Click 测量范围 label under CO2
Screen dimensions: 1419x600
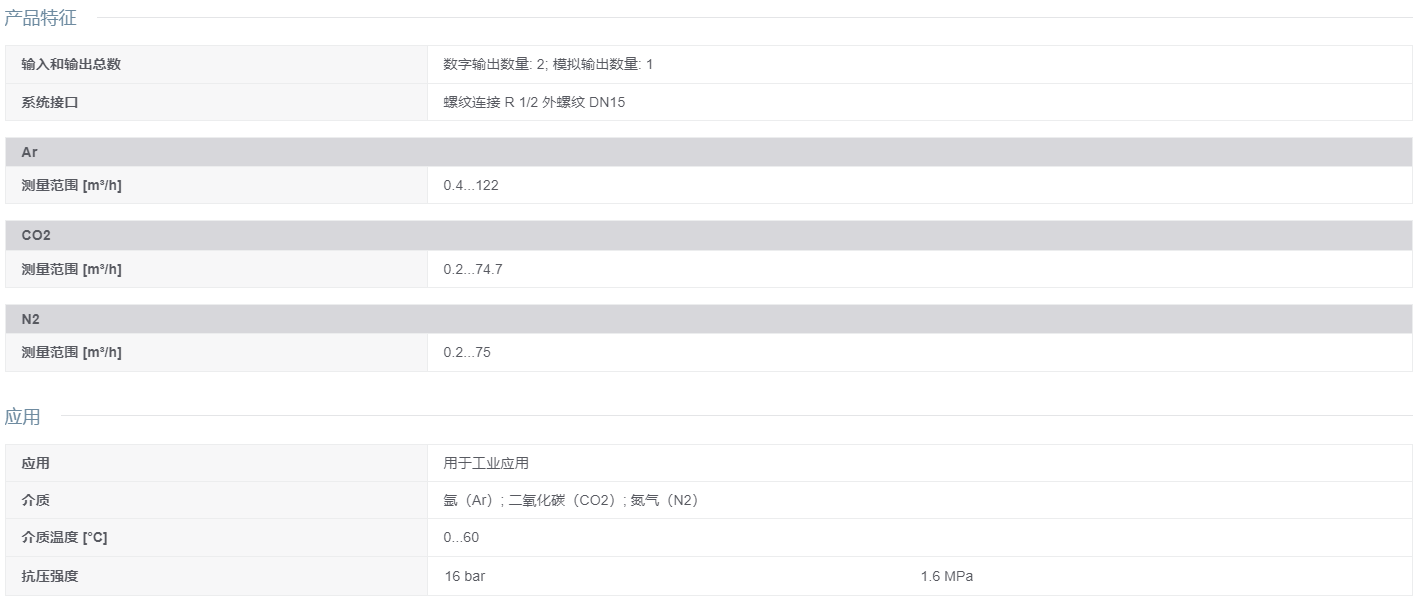click(x=71, y=269)
